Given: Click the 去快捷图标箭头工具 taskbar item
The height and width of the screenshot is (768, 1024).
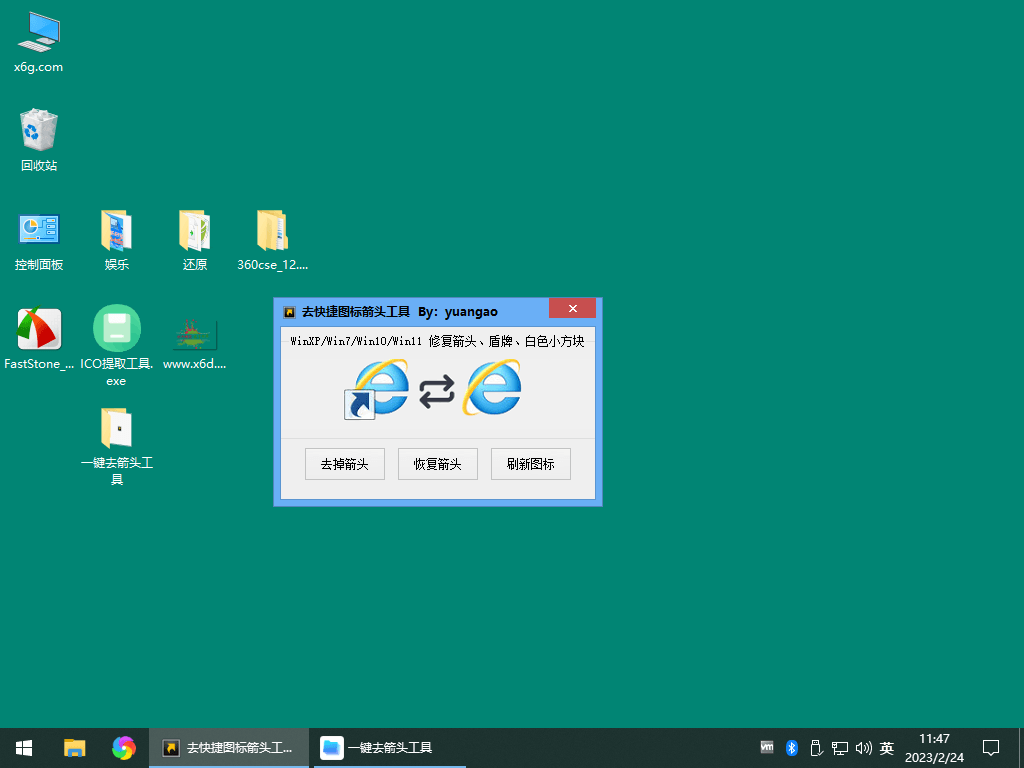Looking at the screenshot, I should pyautogui.click(x=229, y=747).
